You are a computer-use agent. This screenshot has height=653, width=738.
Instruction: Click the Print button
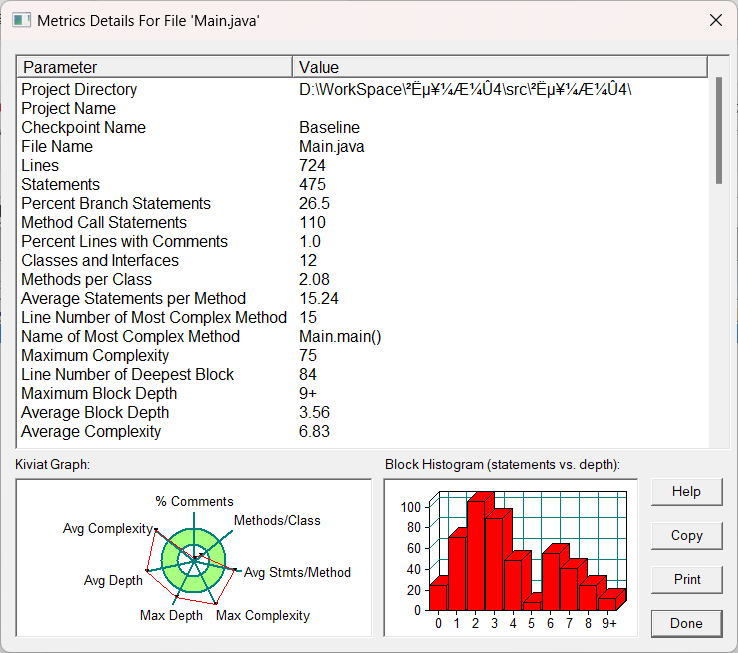coord(686,579)
